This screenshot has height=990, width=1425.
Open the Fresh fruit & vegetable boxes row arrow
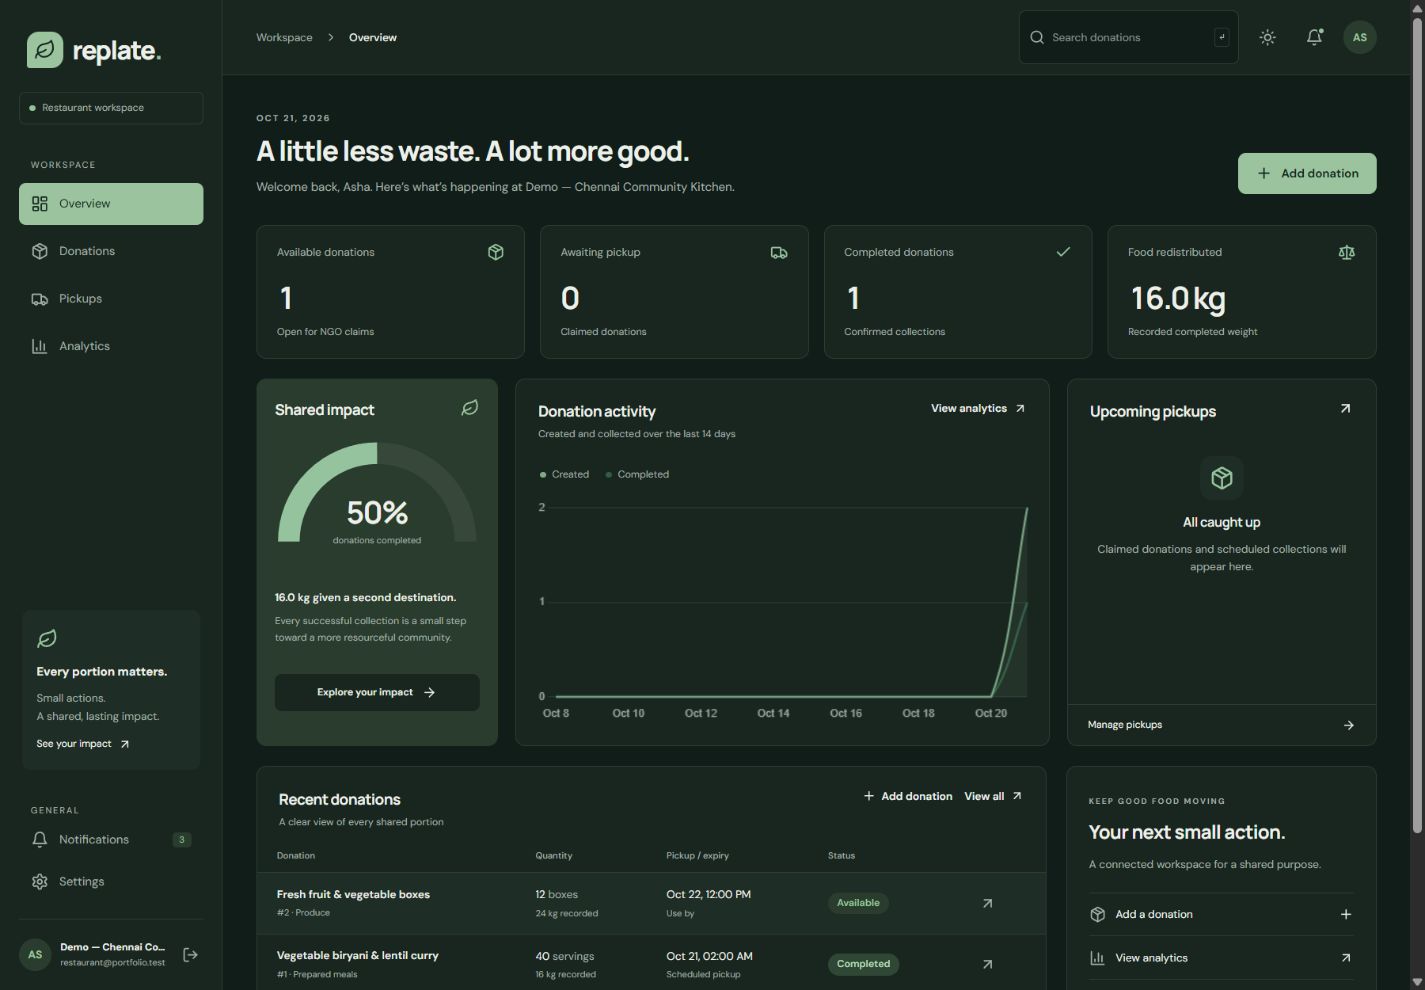point(987,903)
